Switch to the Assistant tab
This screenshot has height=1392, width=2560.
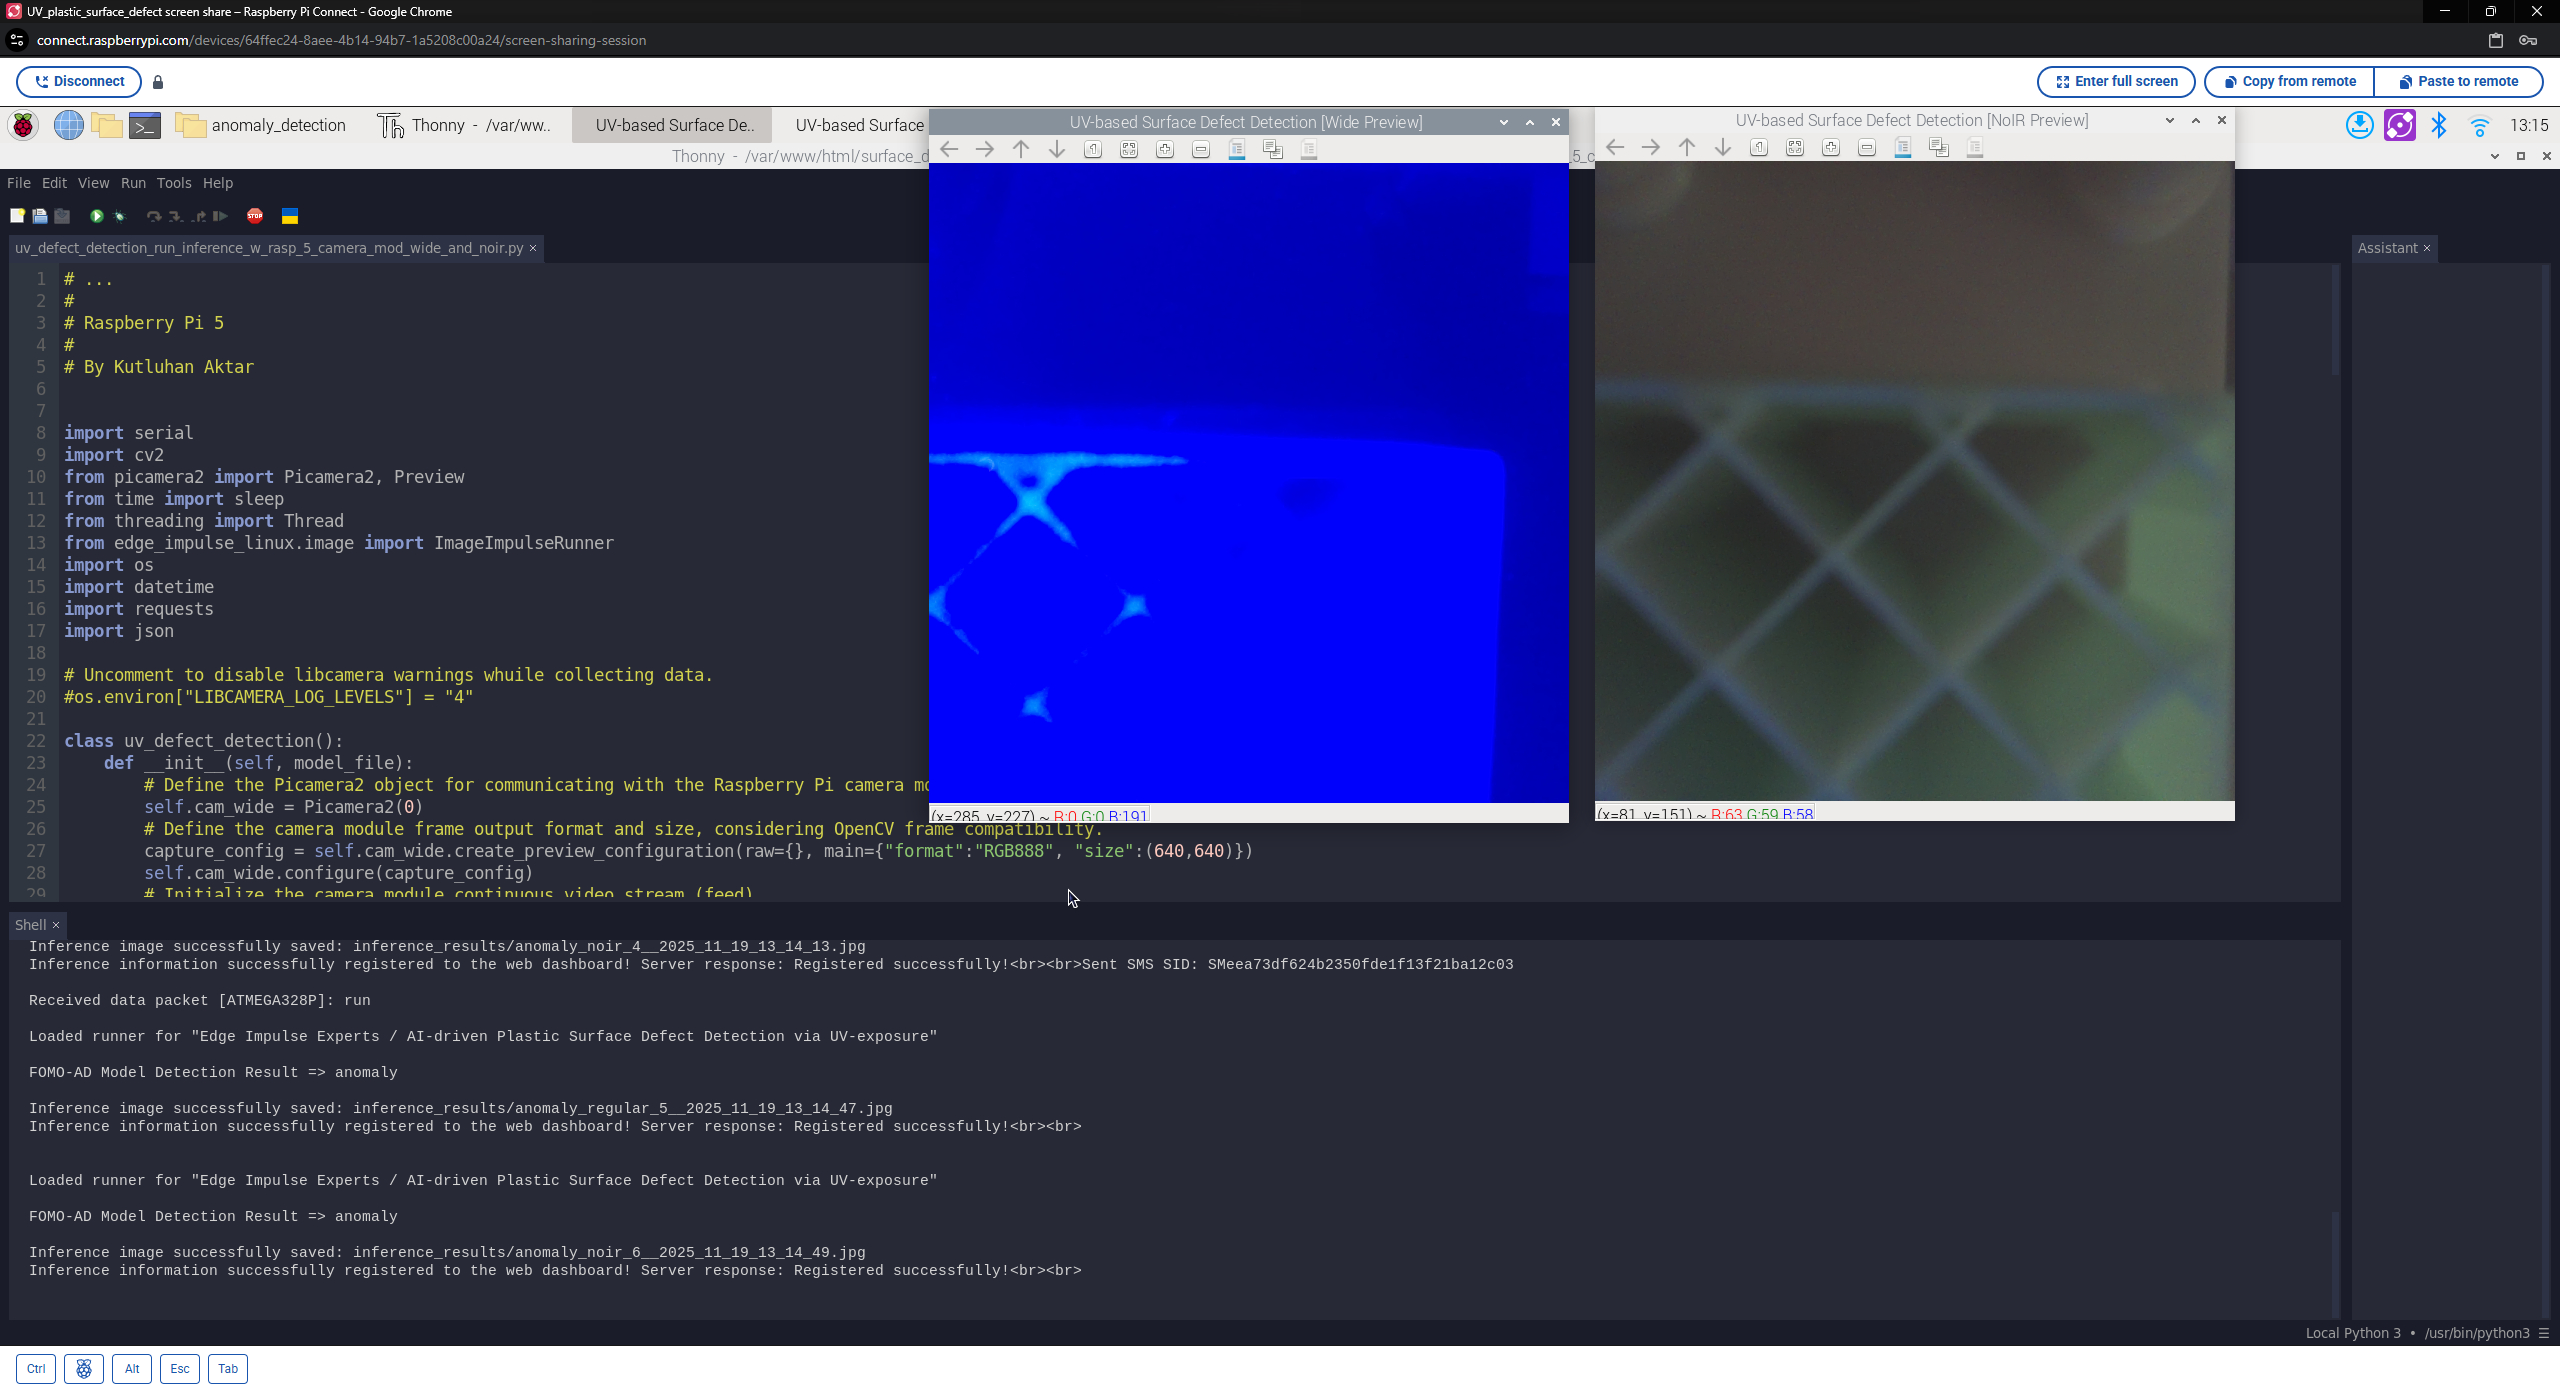[x=2390, y=247]
